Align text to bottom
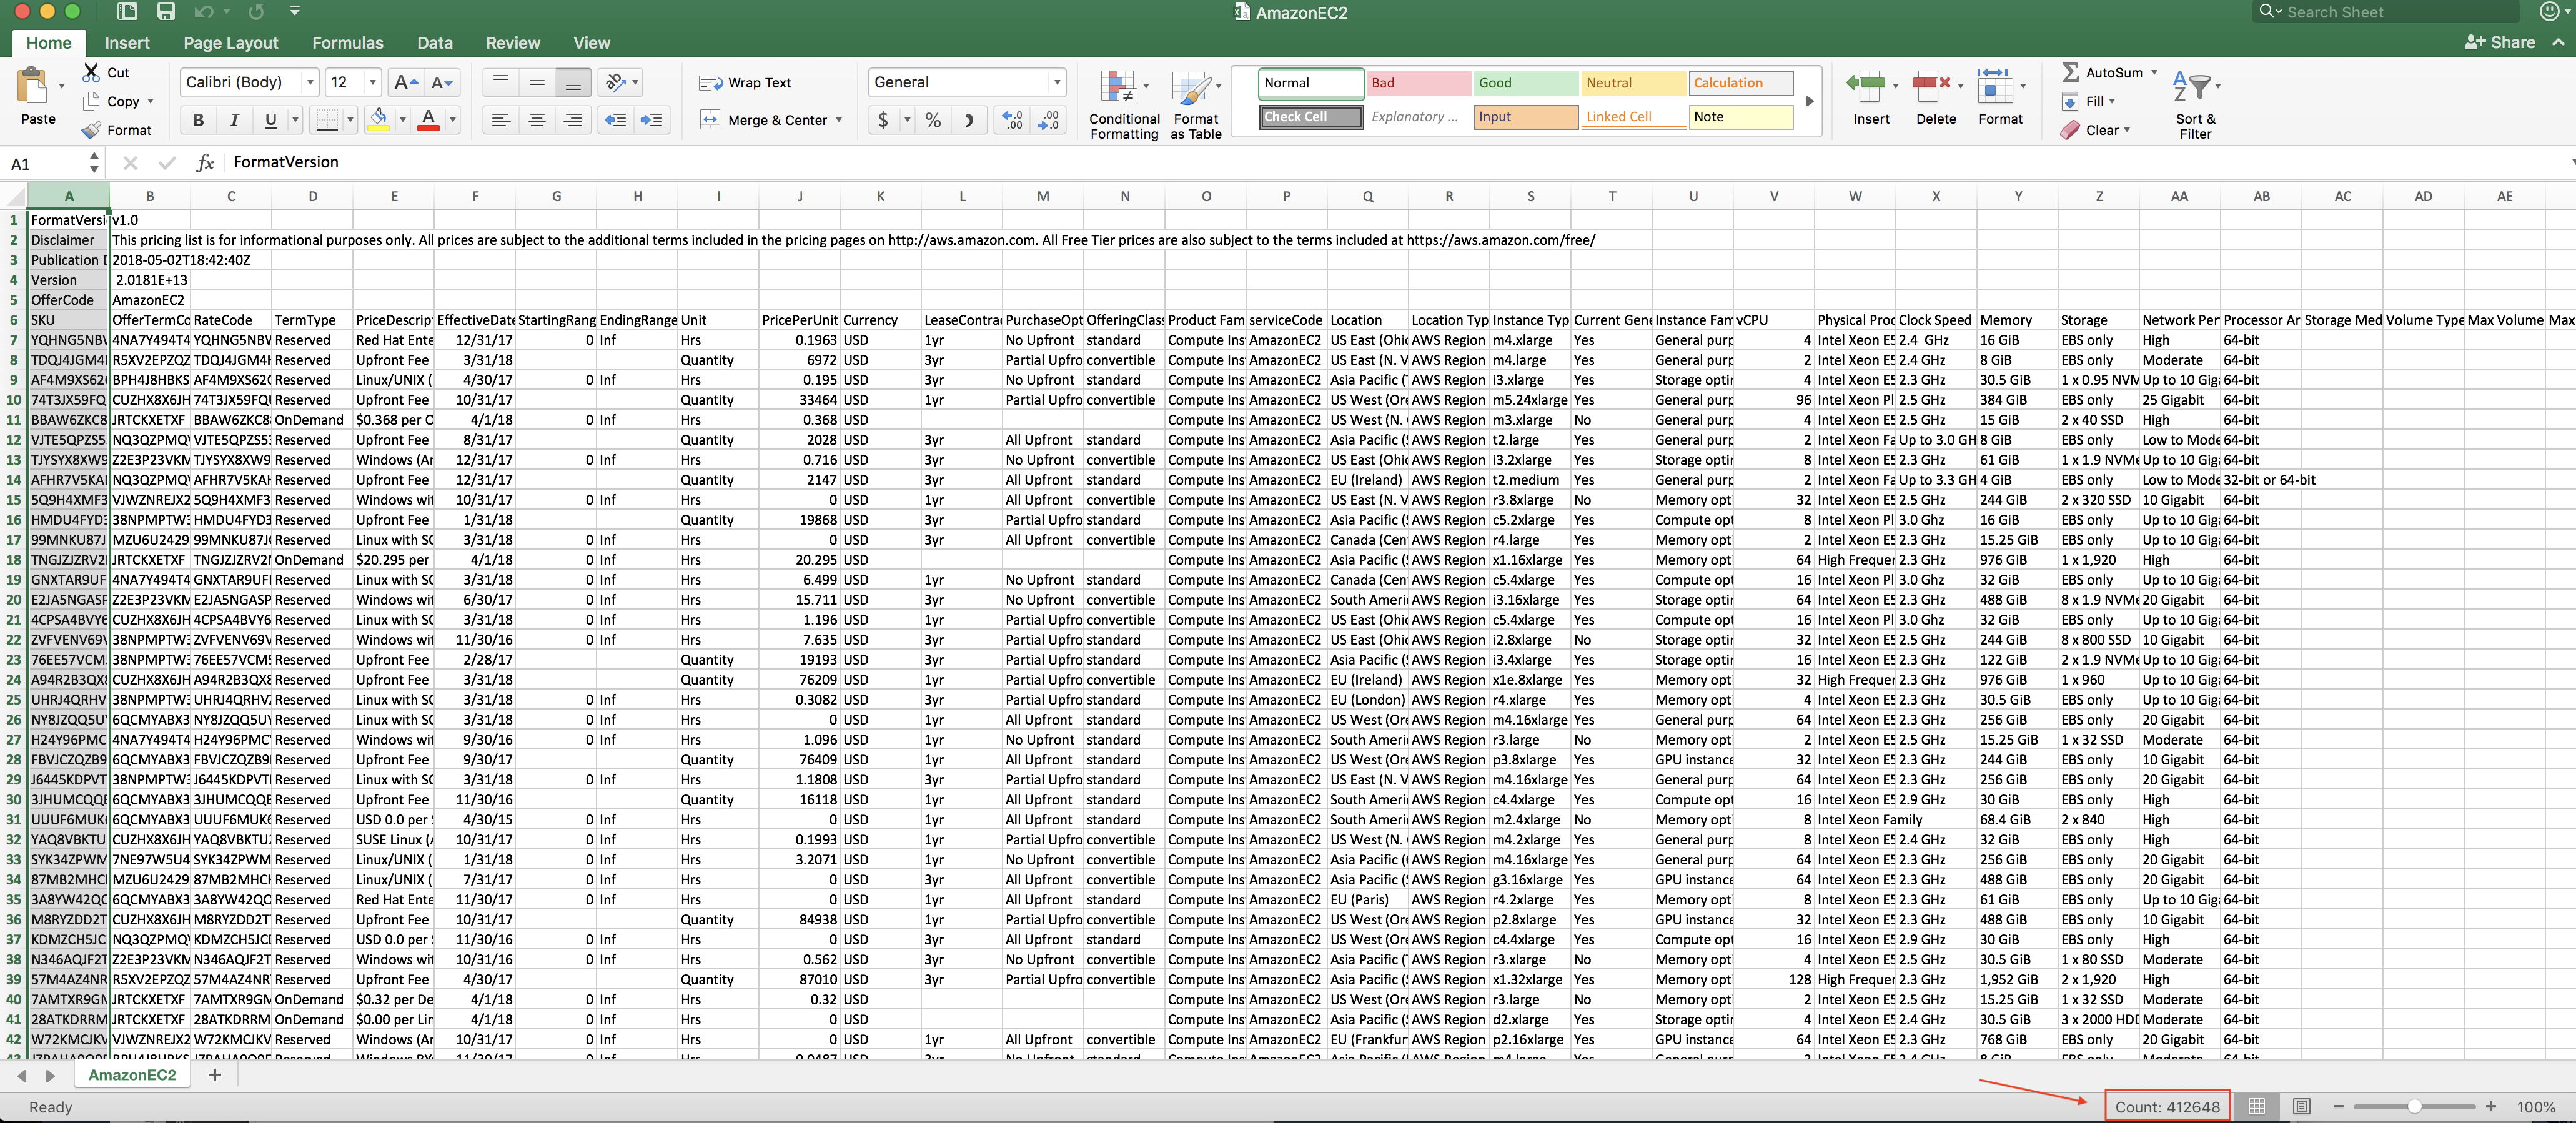This screenshot has width=2576, height=1123. pyautogui.click(x=573, y=82)
